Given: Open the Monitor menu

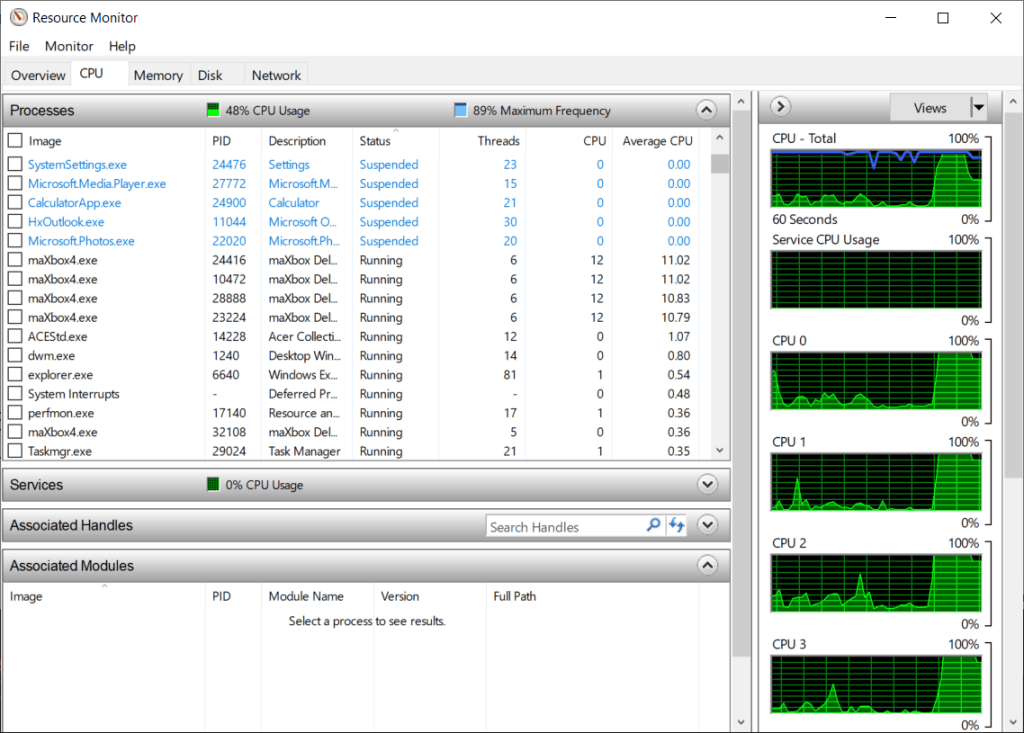Looking at the screenshot, I should tap(69, 46).
